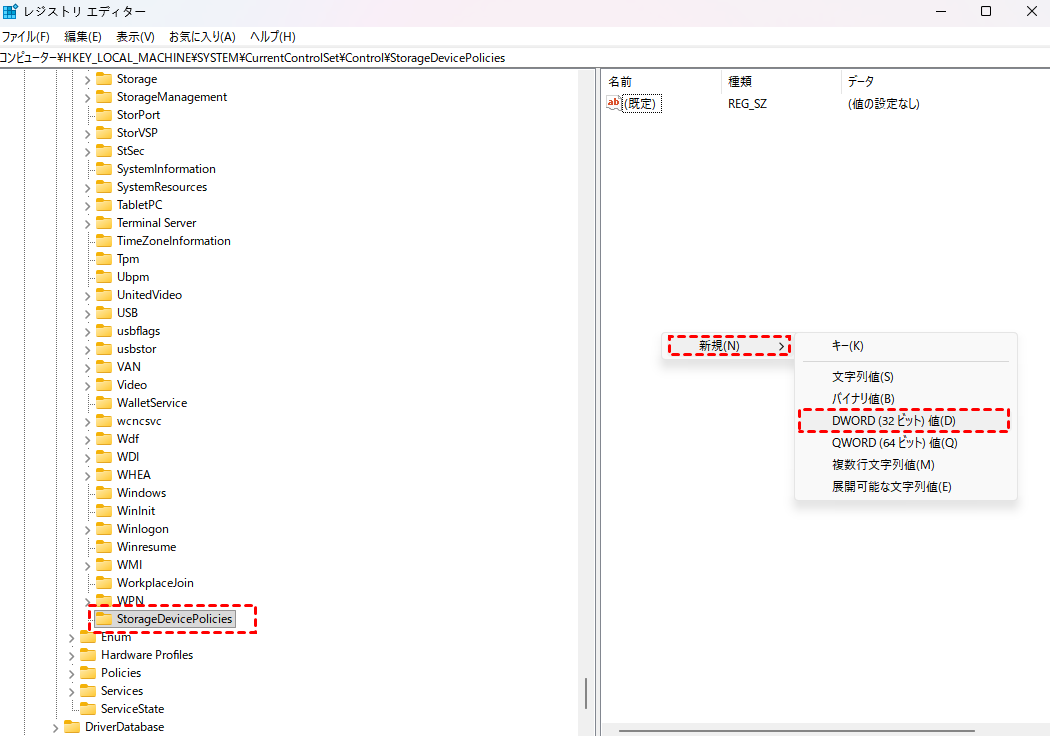Expand the usbstor registry key

point(87,349)
